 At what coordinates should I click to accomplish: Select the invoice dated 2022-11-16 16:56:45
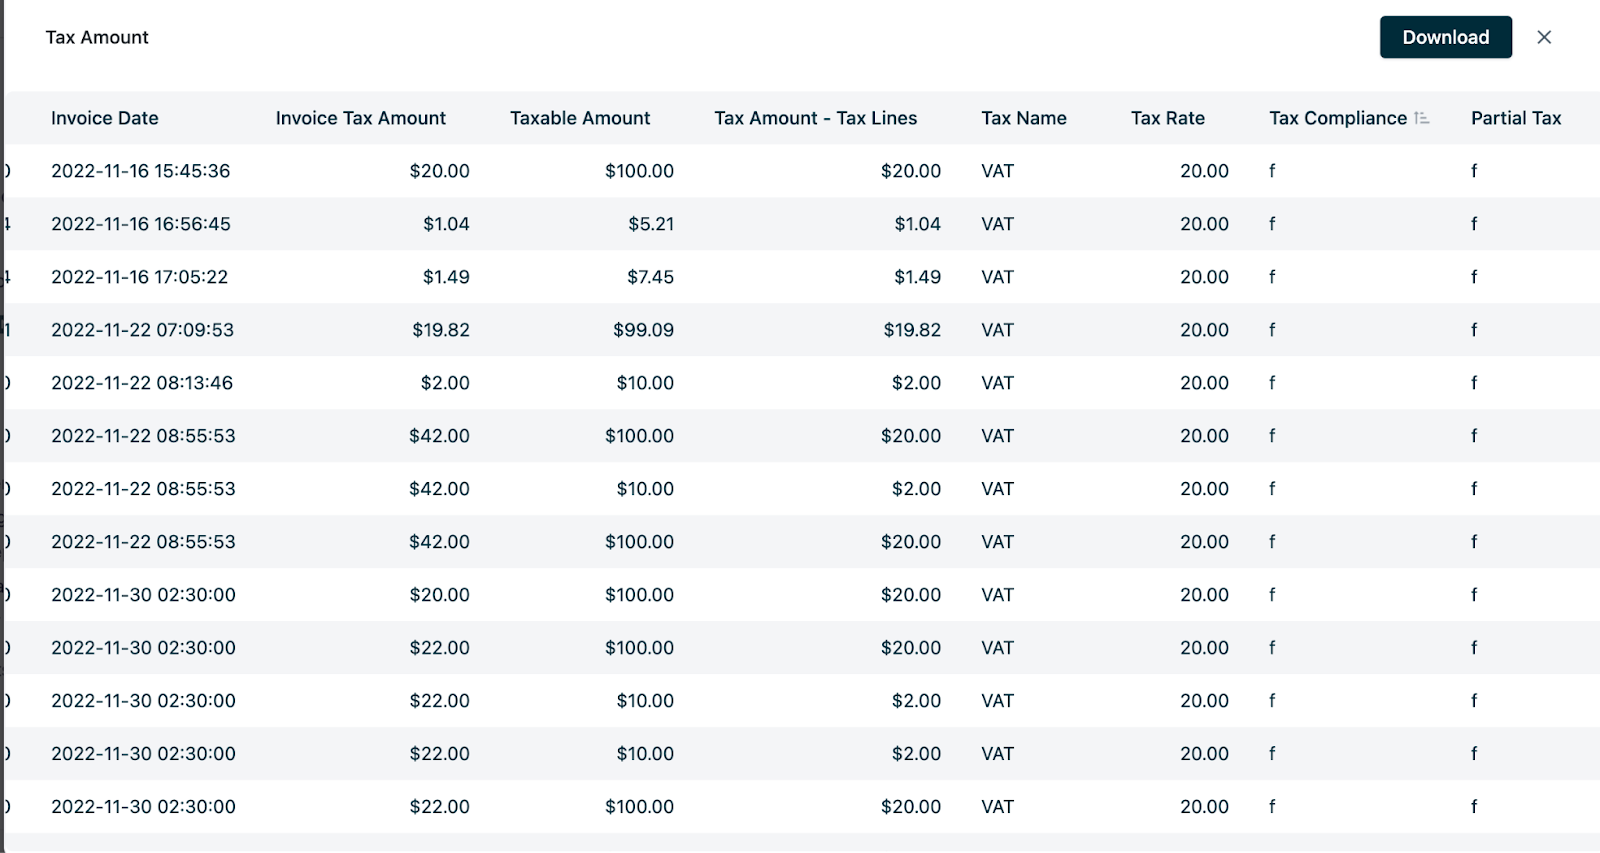[141, 224]
